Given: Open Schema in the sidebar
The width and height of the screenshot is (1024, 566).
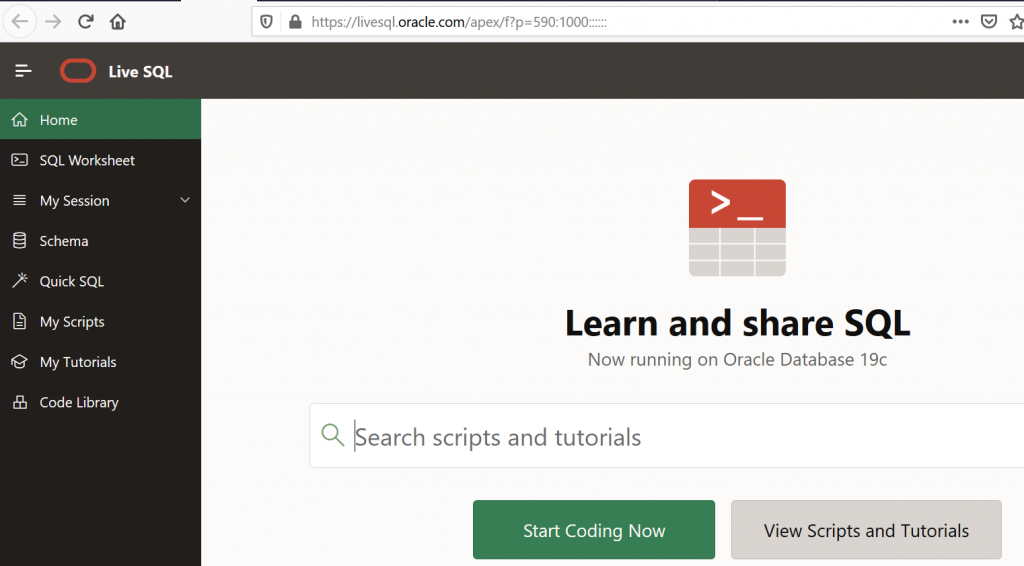Looking at the screenshot, I should 101,241.
